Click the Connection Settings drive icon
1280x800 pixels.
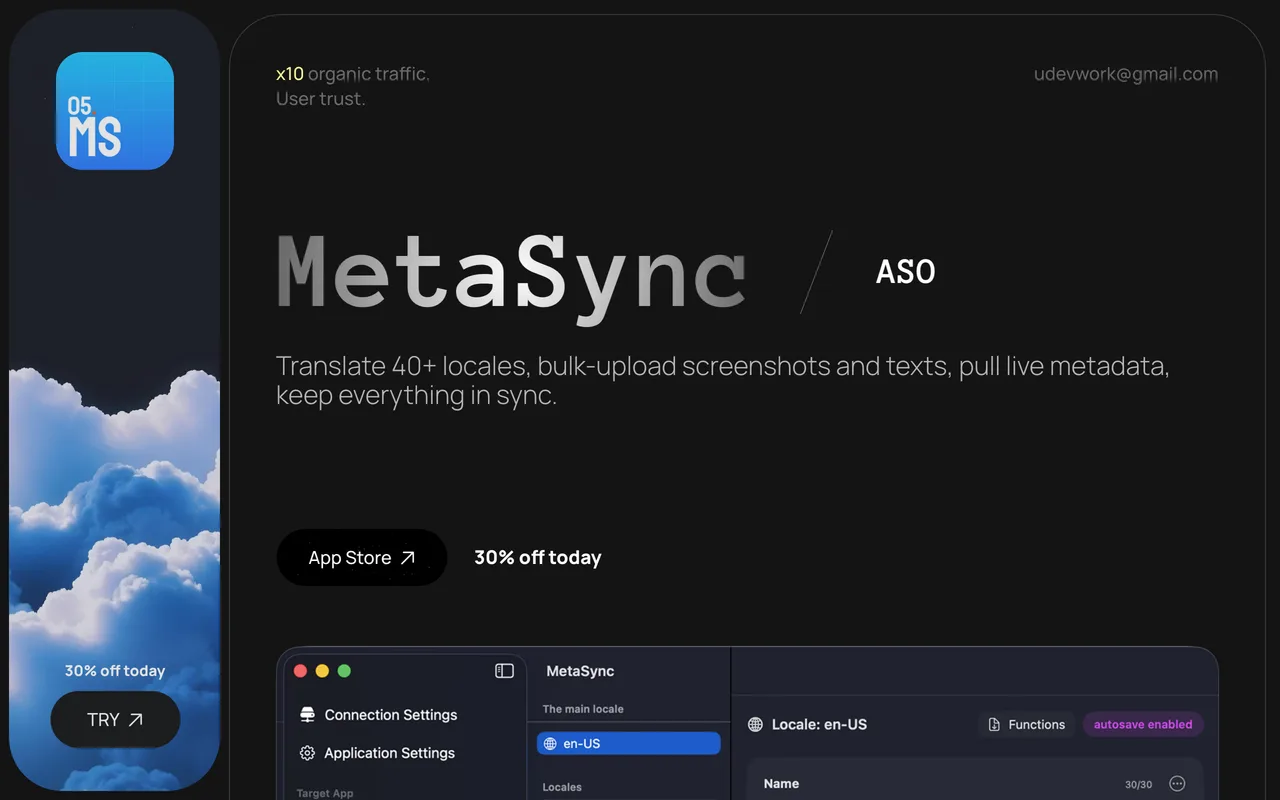[307, 715]
